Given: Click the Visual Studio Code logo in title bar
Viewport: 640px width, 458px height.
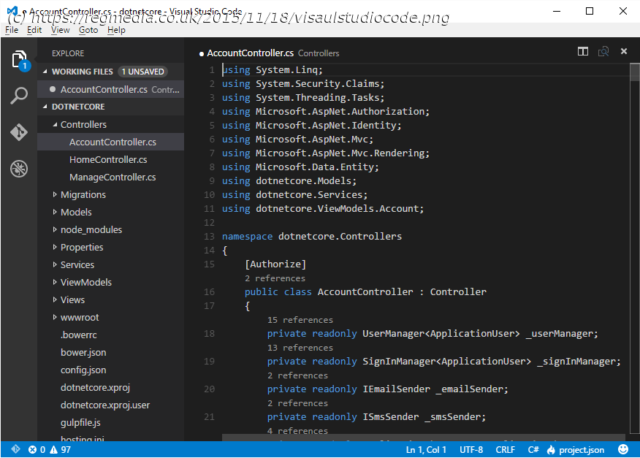Looking at the screenshot, I should (12, 11).
